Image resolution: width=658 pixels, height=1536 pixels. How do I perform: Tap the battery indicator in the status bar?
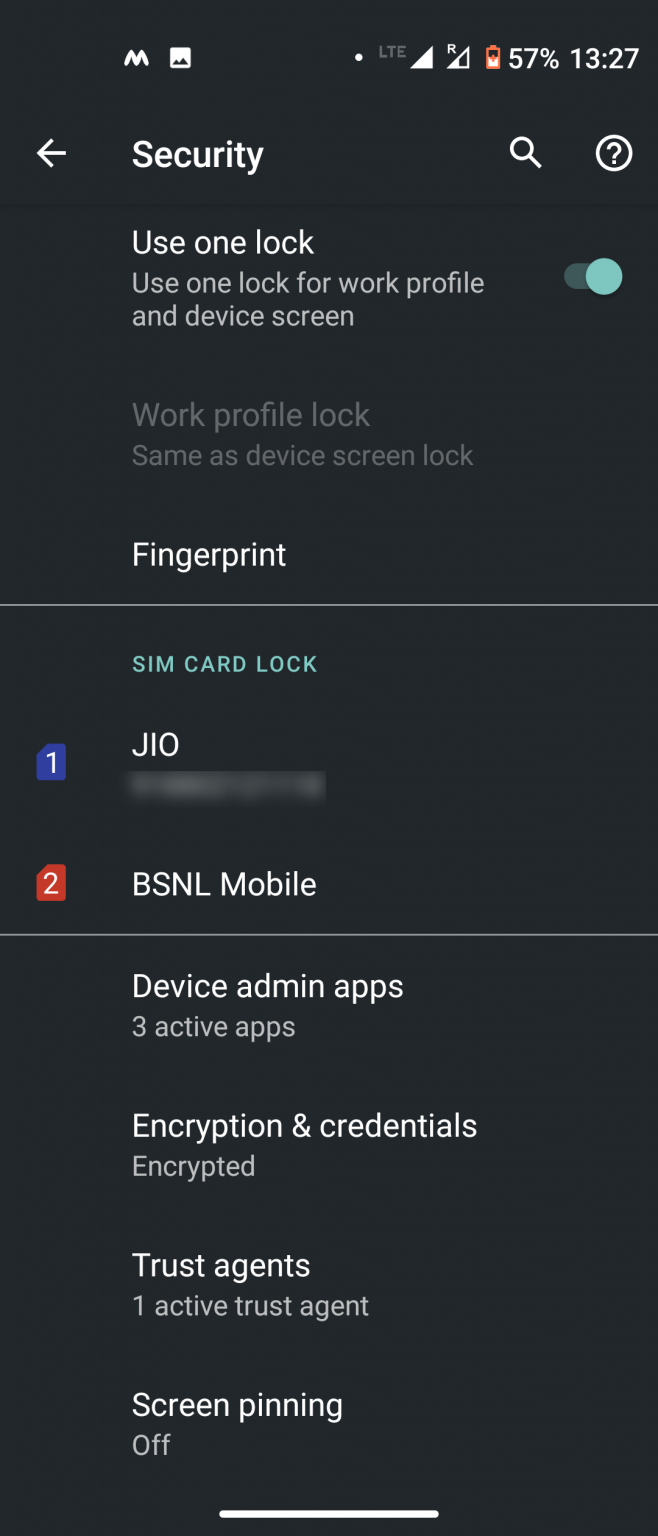[492, 57]
